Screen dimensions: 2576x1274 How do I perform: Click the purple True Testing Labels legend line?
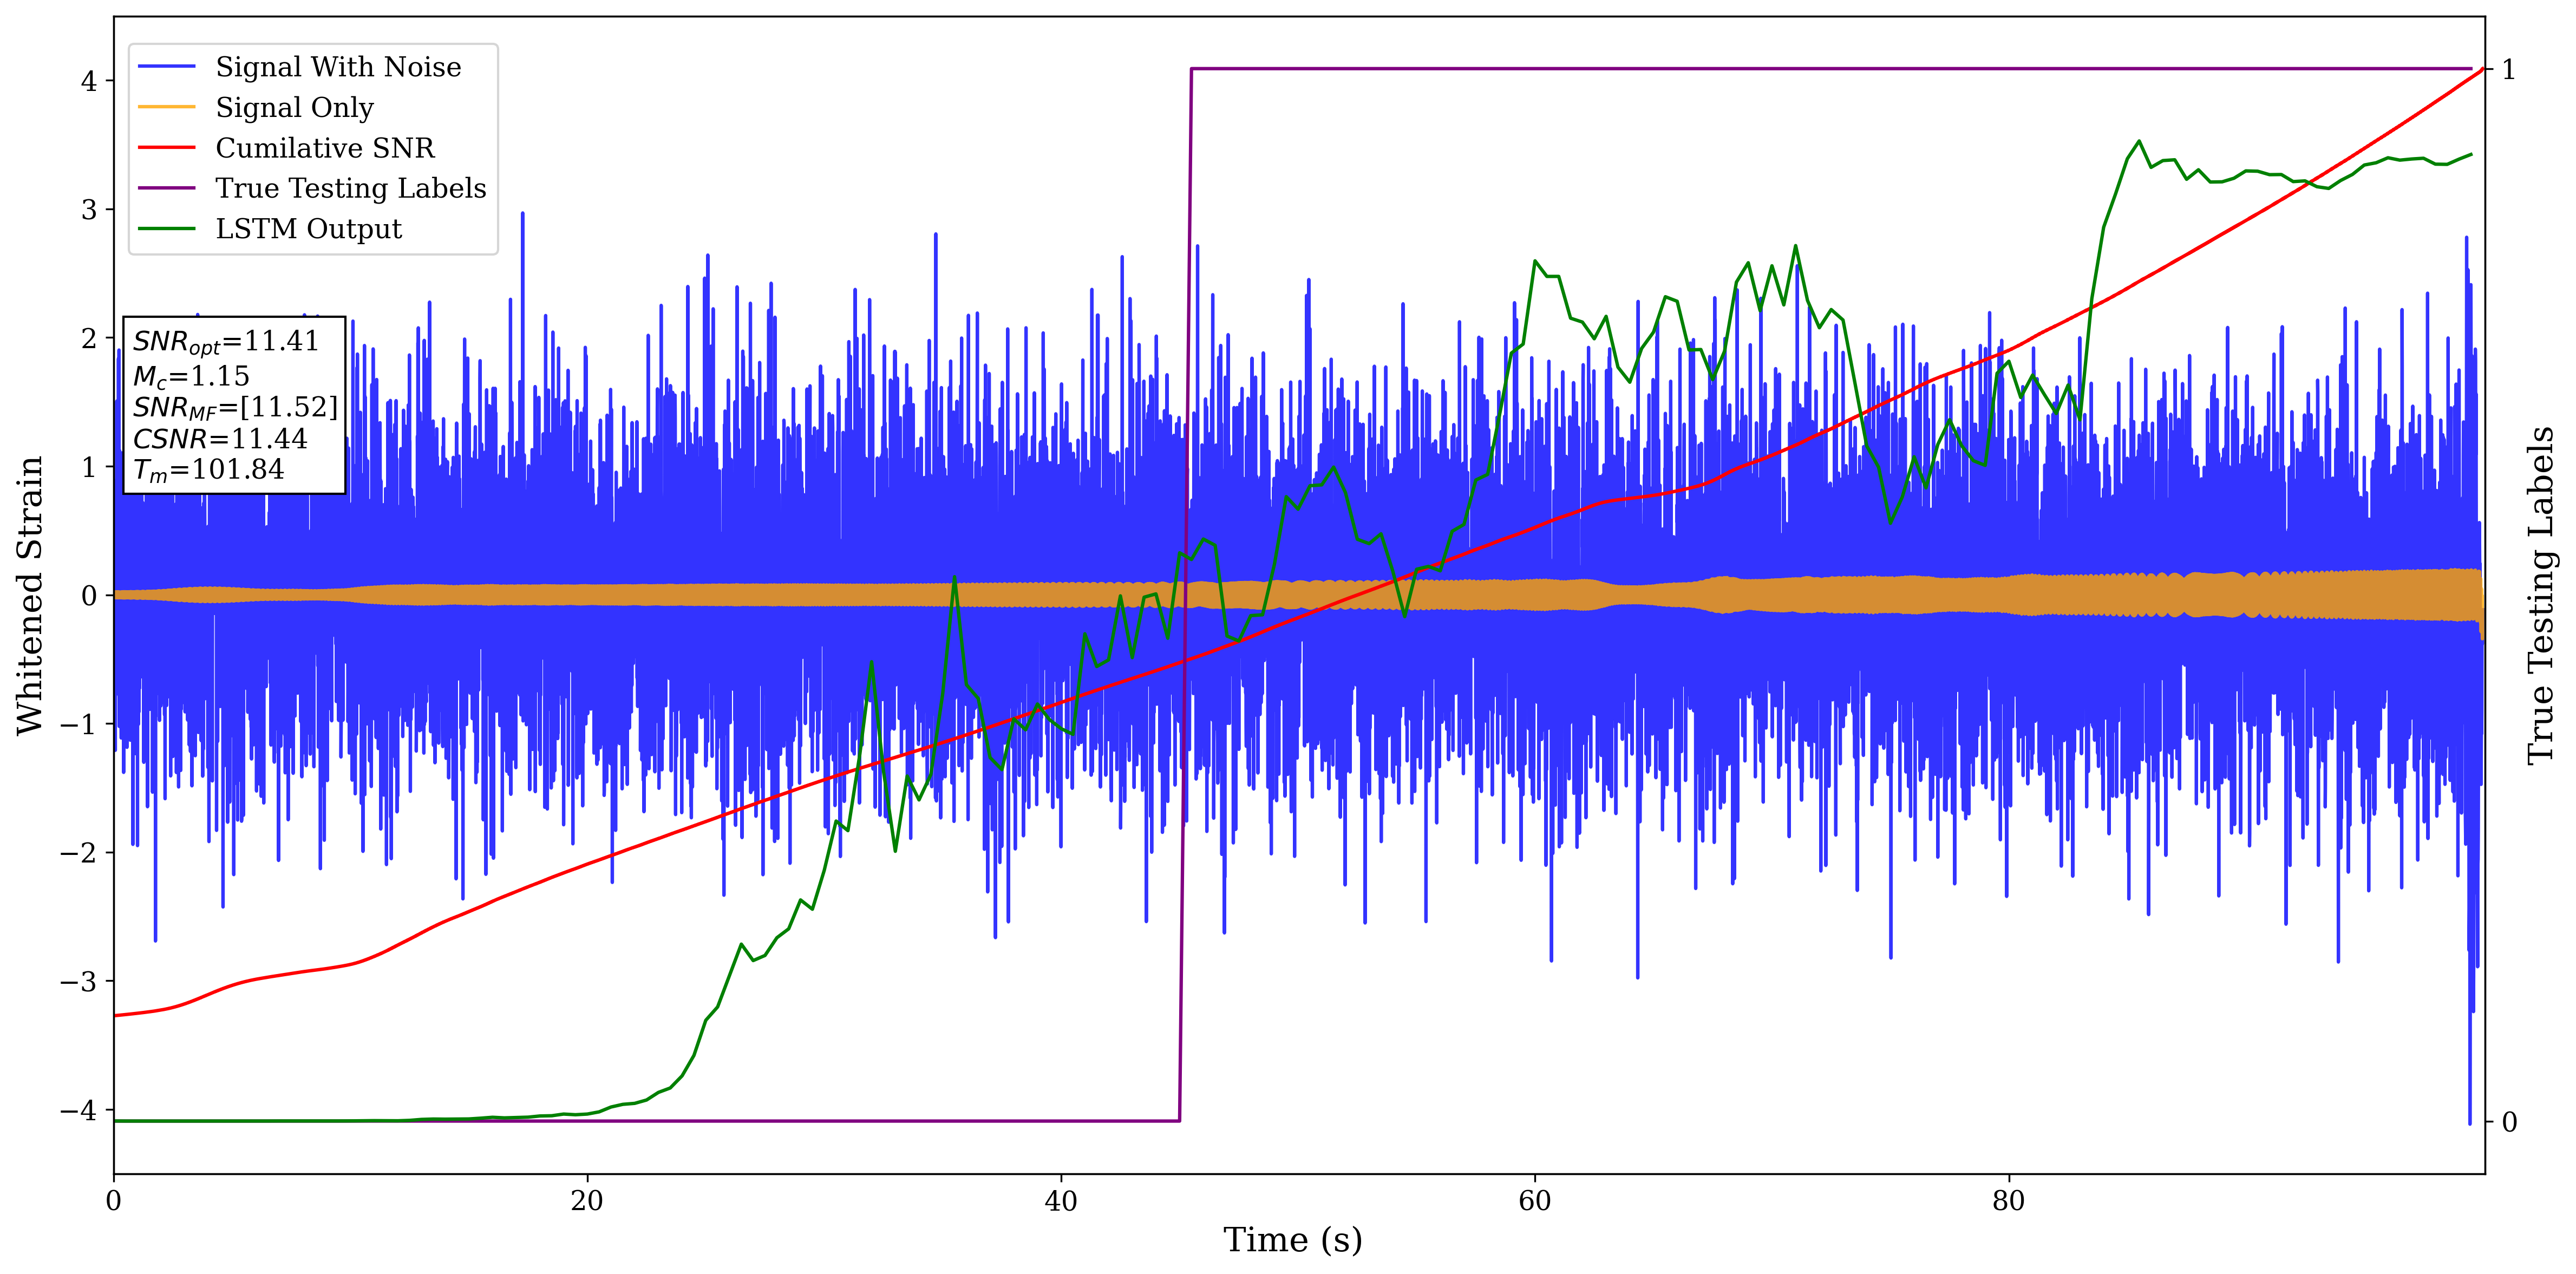166,188
